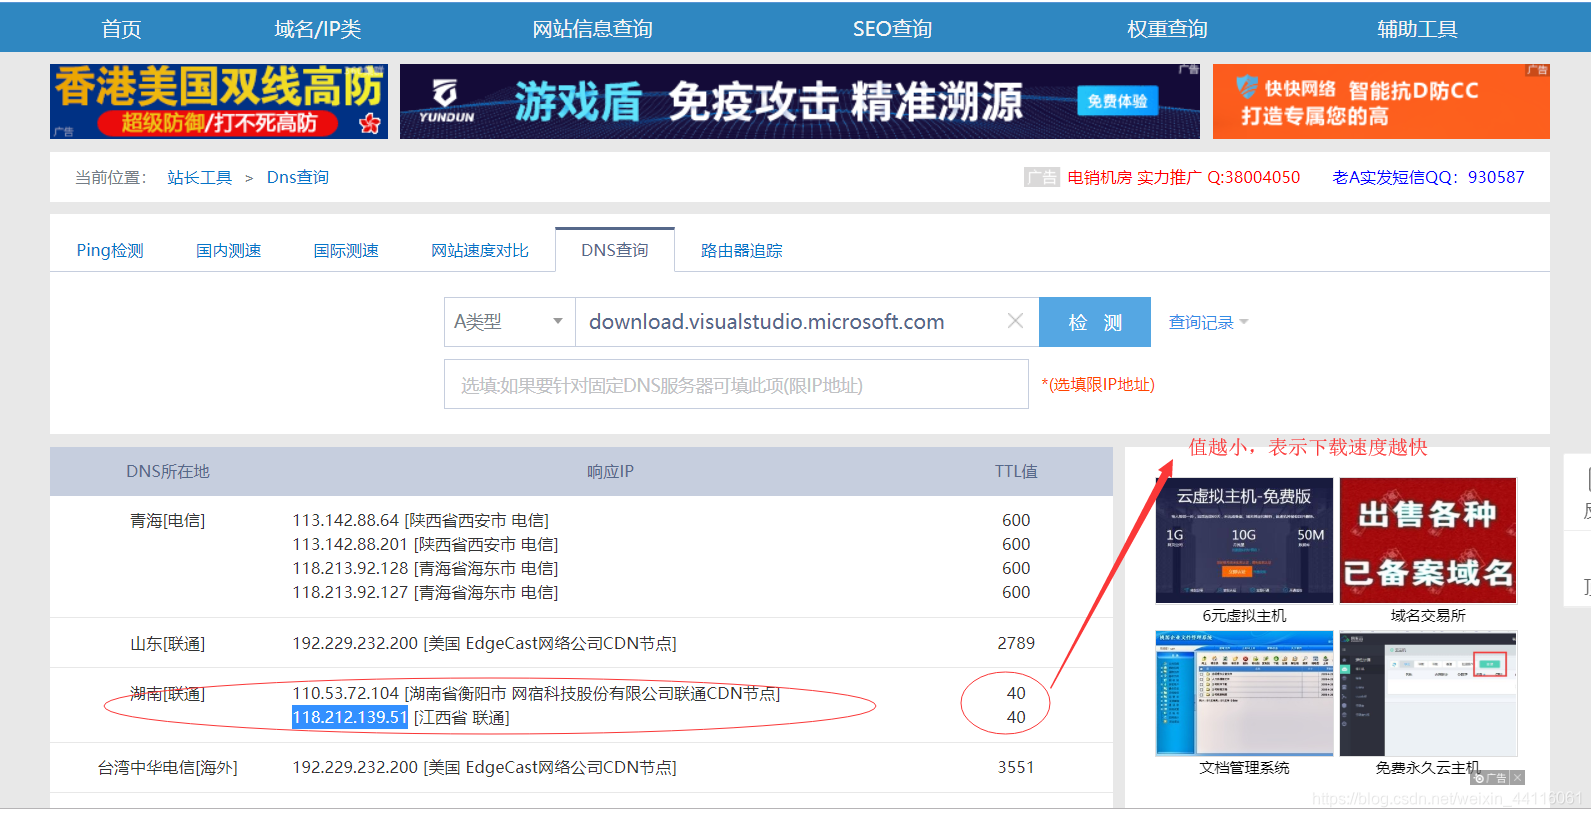Switch to the 国际测速 tab

(x=346, y=250)
